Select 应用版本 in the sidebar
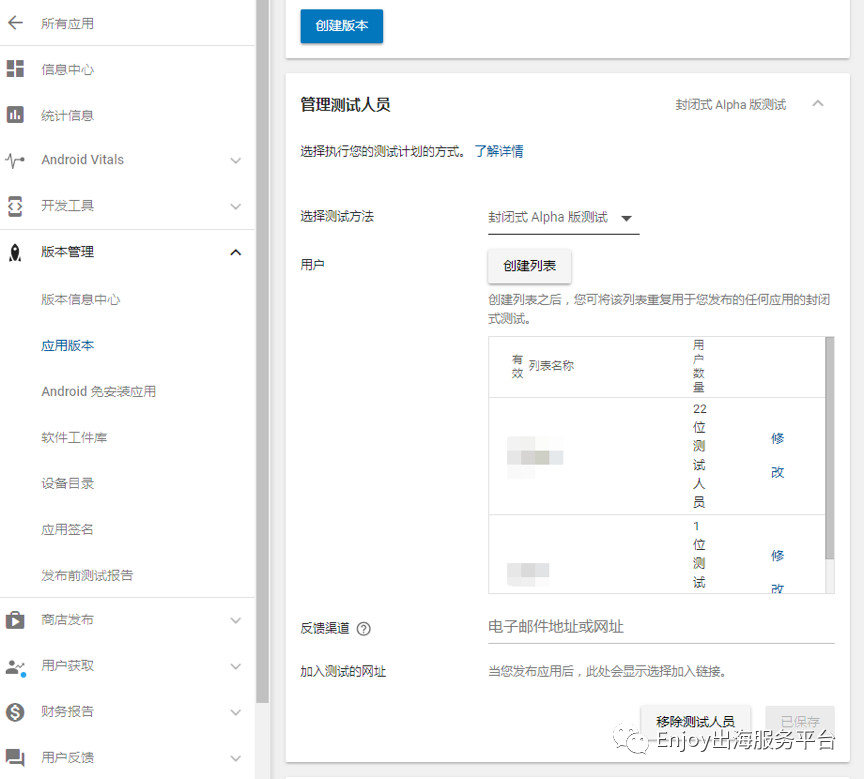 point(68,345)
